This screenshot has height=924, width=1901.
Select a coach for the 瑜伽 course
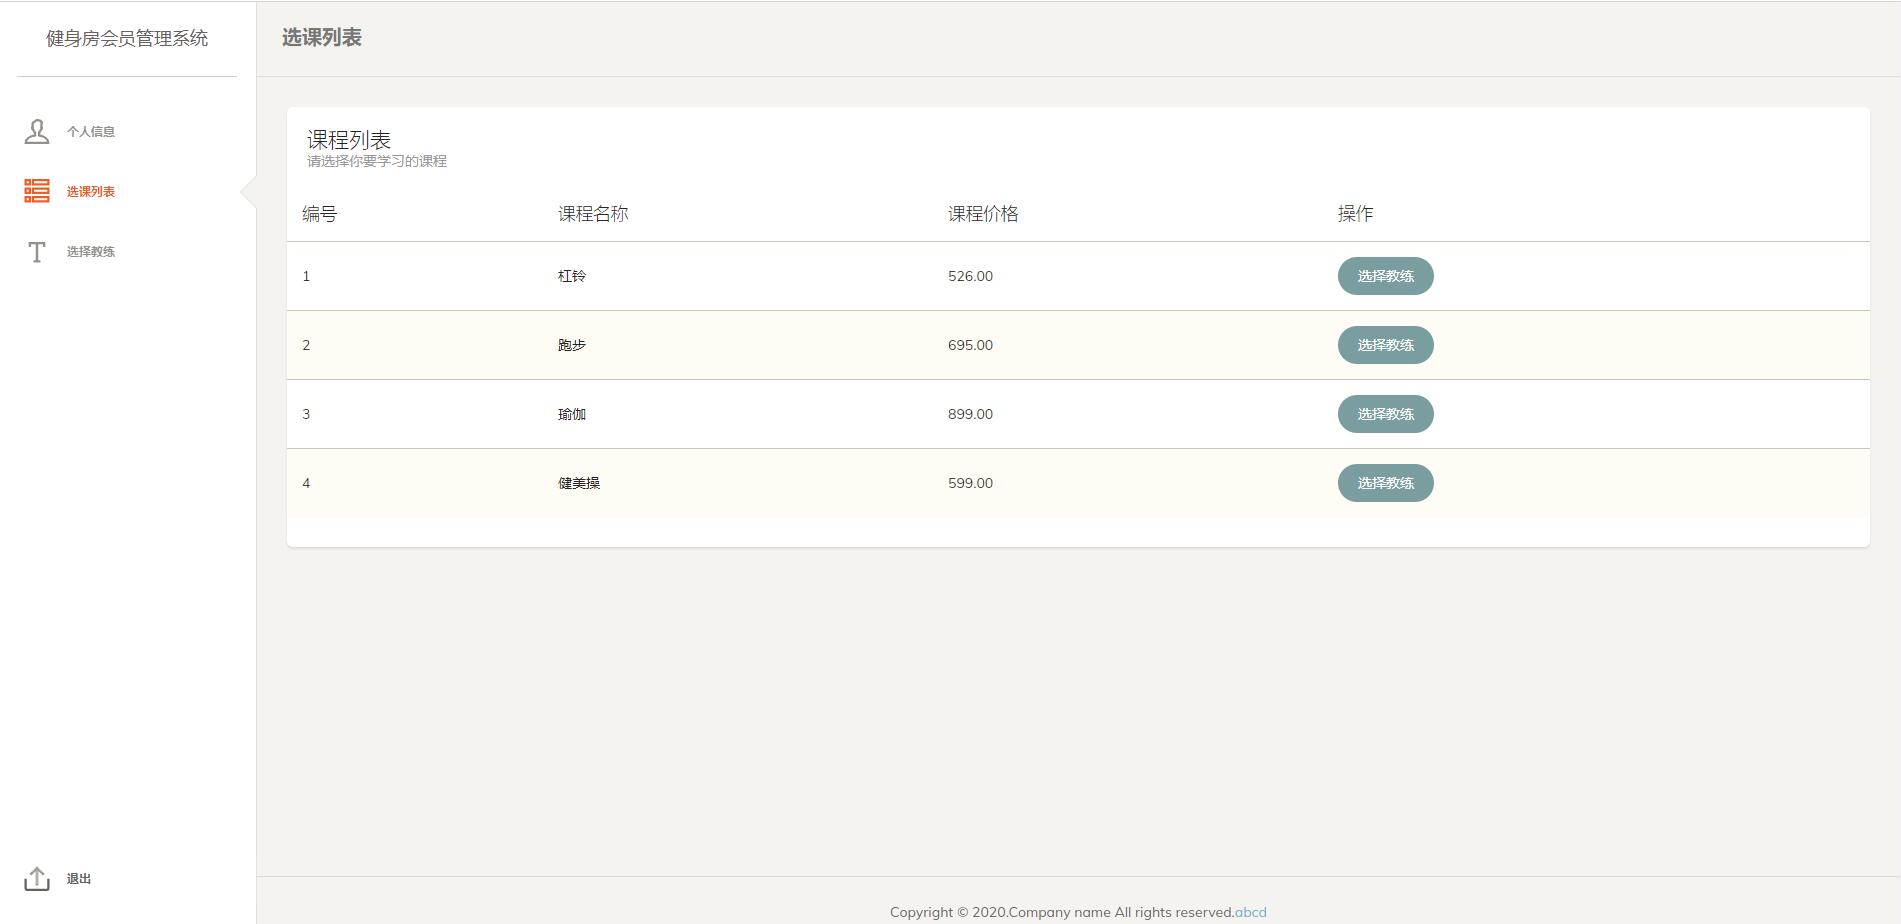tap(1385, 414)
